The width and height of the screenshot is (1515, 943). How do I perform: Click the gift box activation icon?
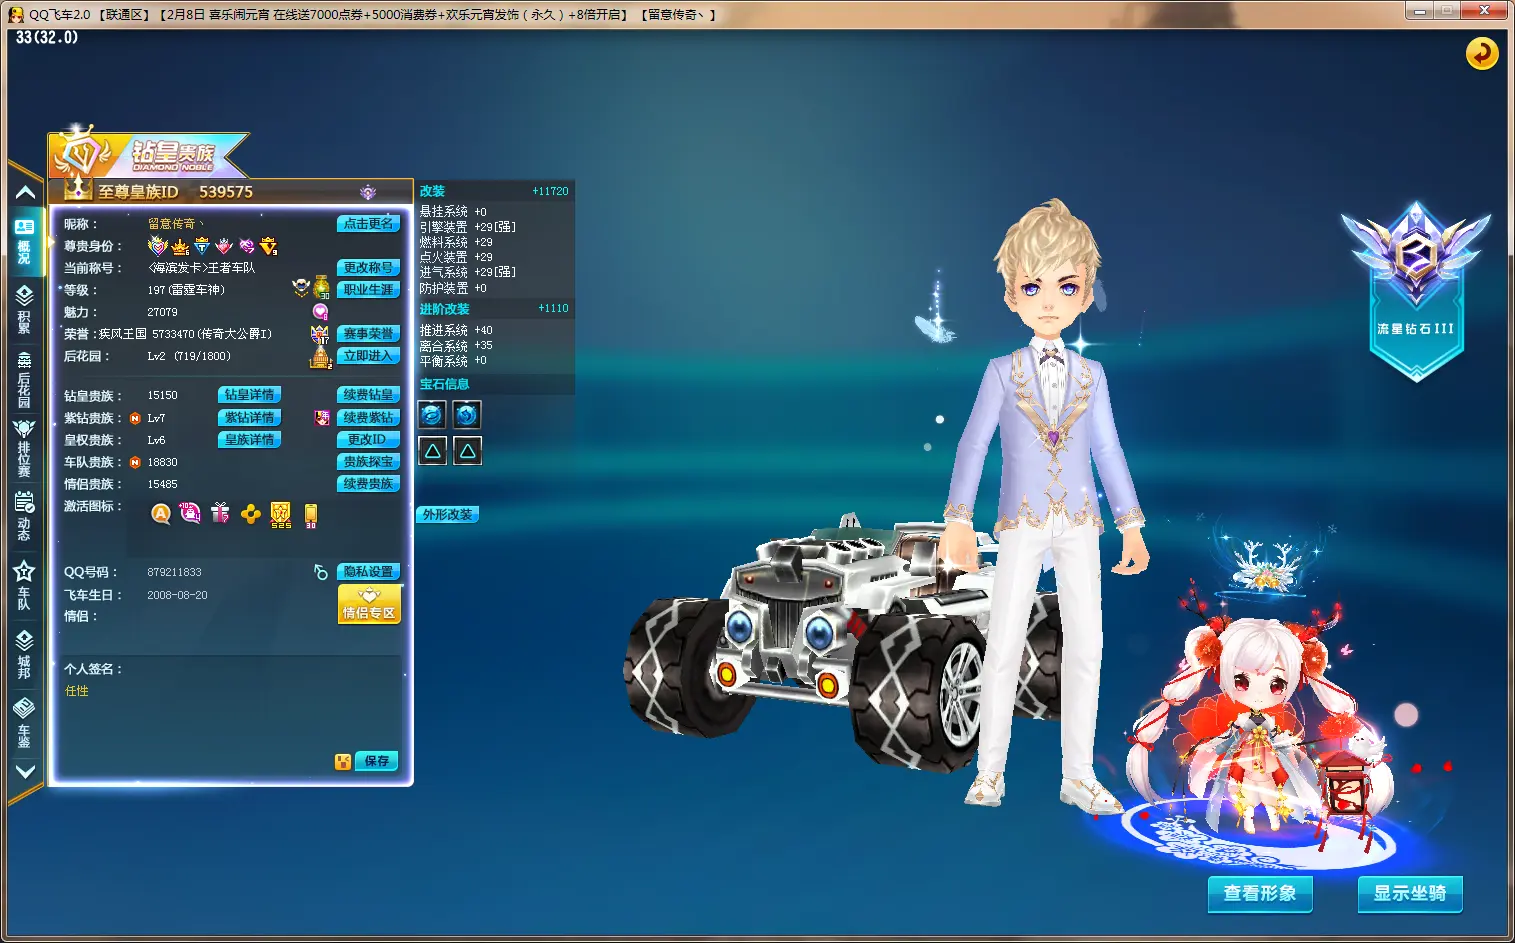pyautogui.click(x=220, y=514)
